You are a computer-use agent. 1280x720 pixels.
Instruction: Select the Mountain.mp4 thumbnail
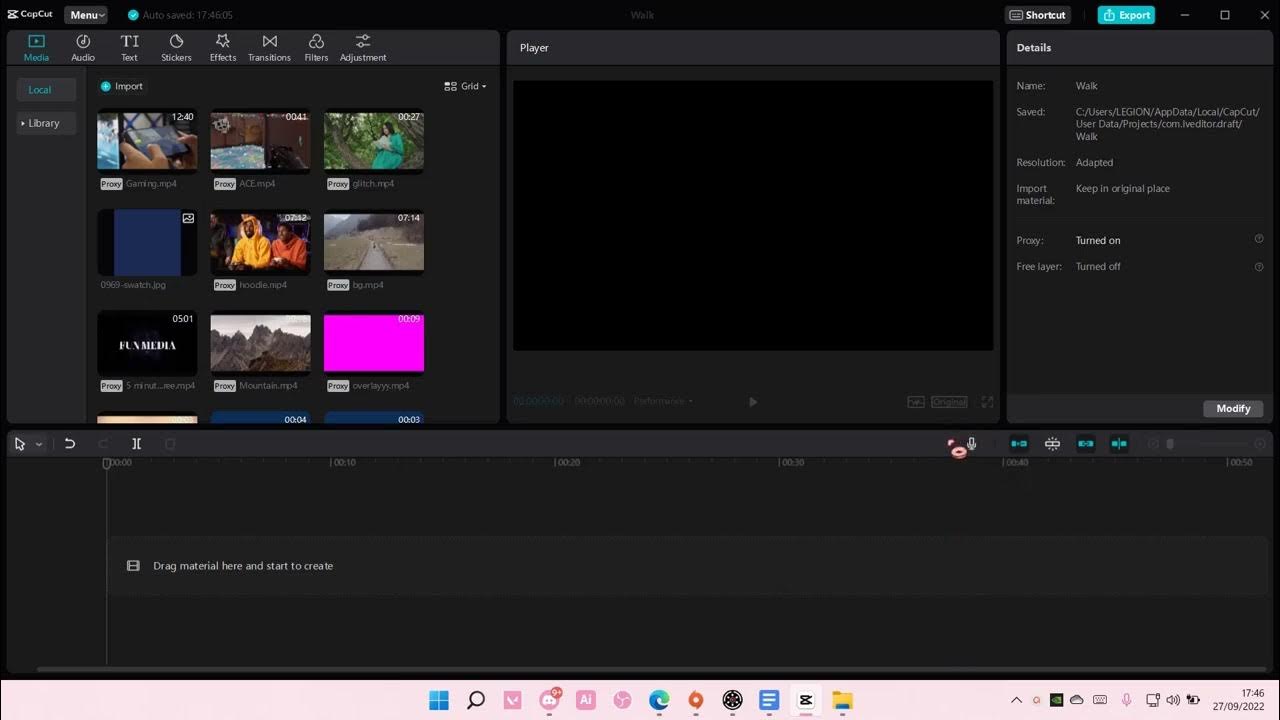260,343
